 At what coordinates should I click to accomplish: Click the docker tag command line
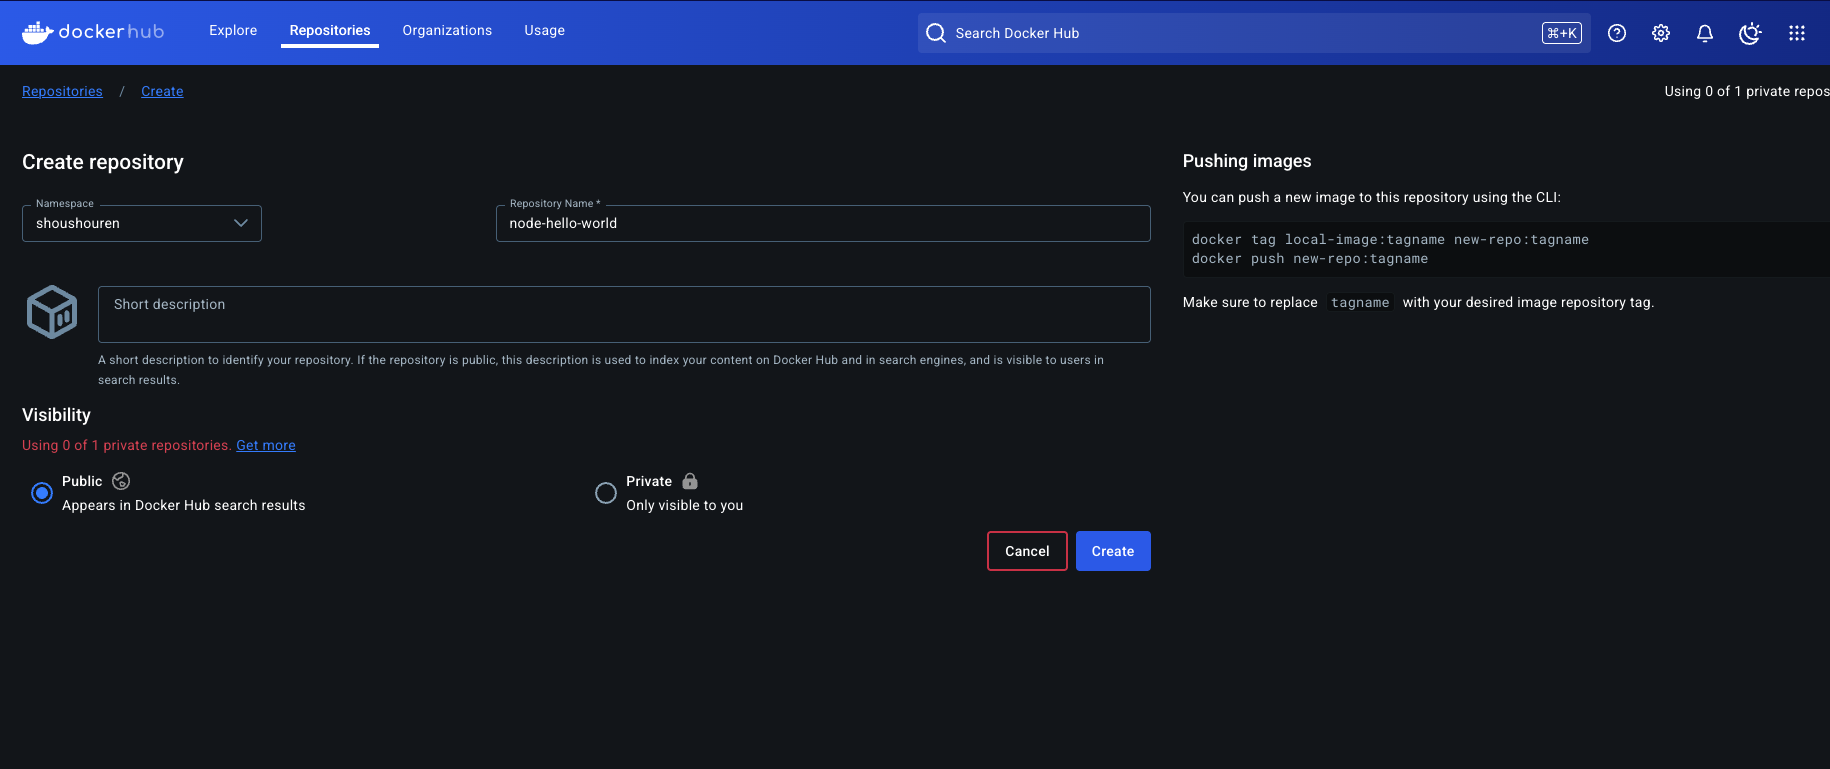[x=1390, y=240]
